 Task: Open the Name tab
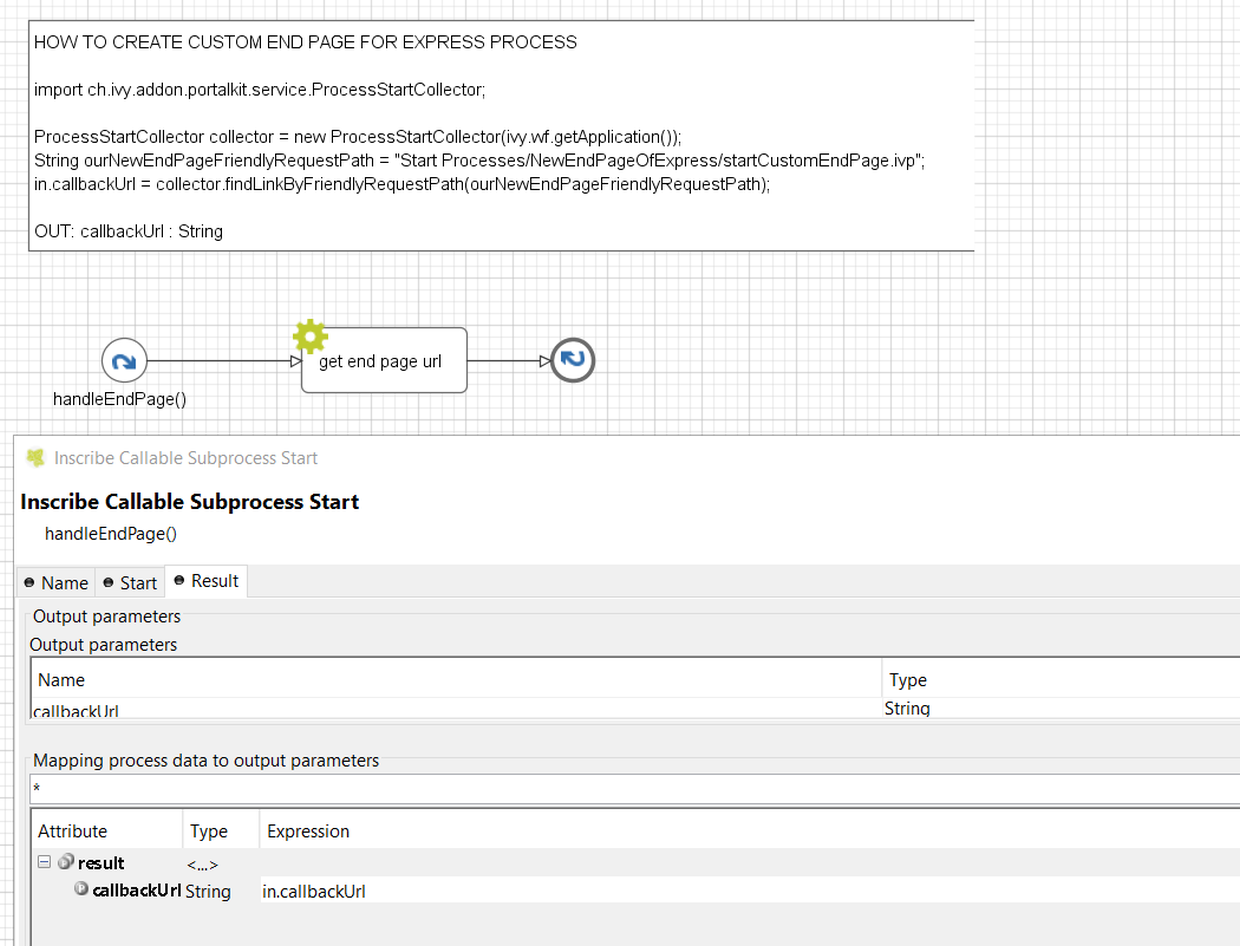point(56,583)
